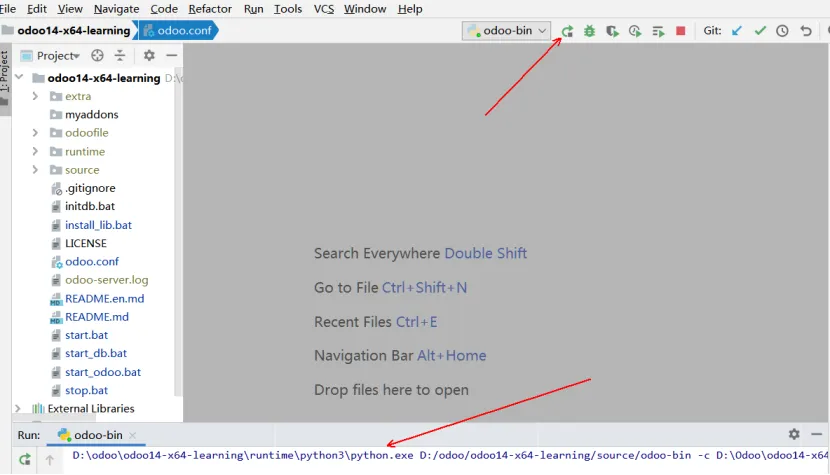Open the VCS menu

(323, 9)
